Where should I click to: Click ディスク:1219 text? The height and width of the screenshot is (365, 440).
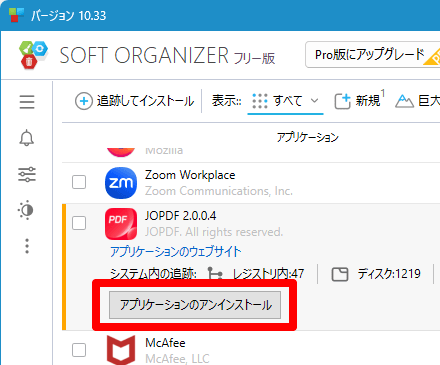tap(389, 274)
